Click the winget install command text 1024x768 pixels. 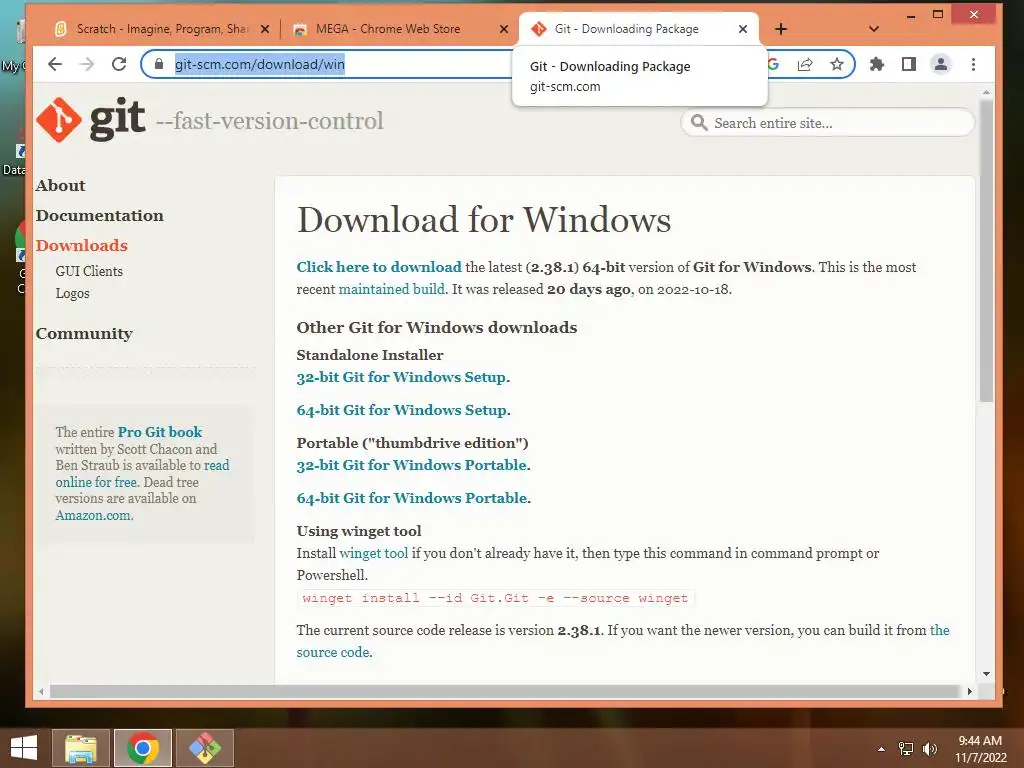pyautogui.click(x=495, y=598)
